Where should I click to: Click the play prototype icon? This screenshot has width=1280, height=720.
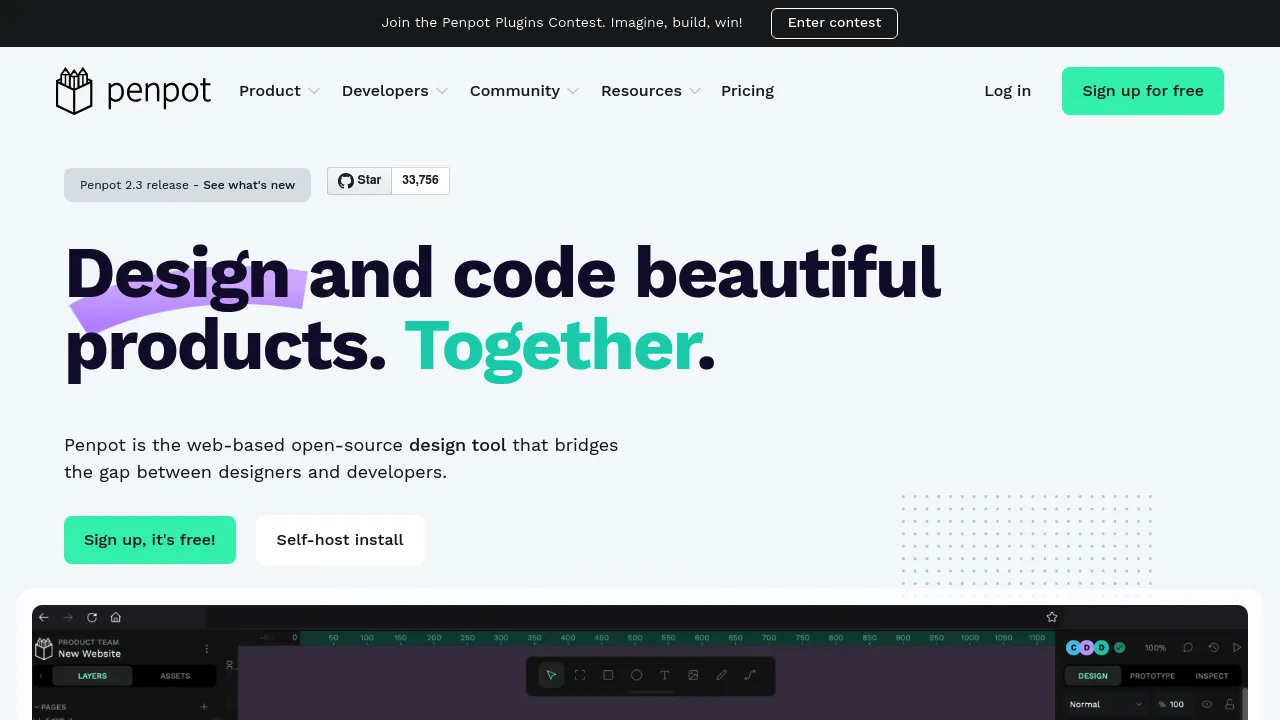tap(1237, 648)
